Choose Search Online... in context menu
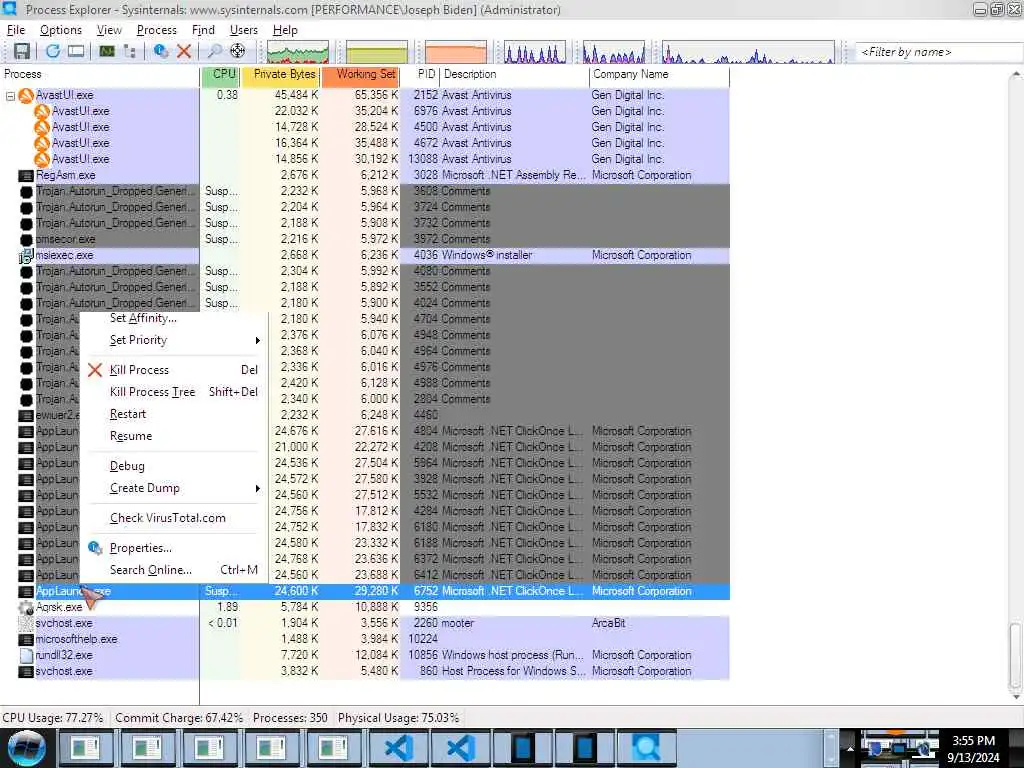 click(174, 570)
